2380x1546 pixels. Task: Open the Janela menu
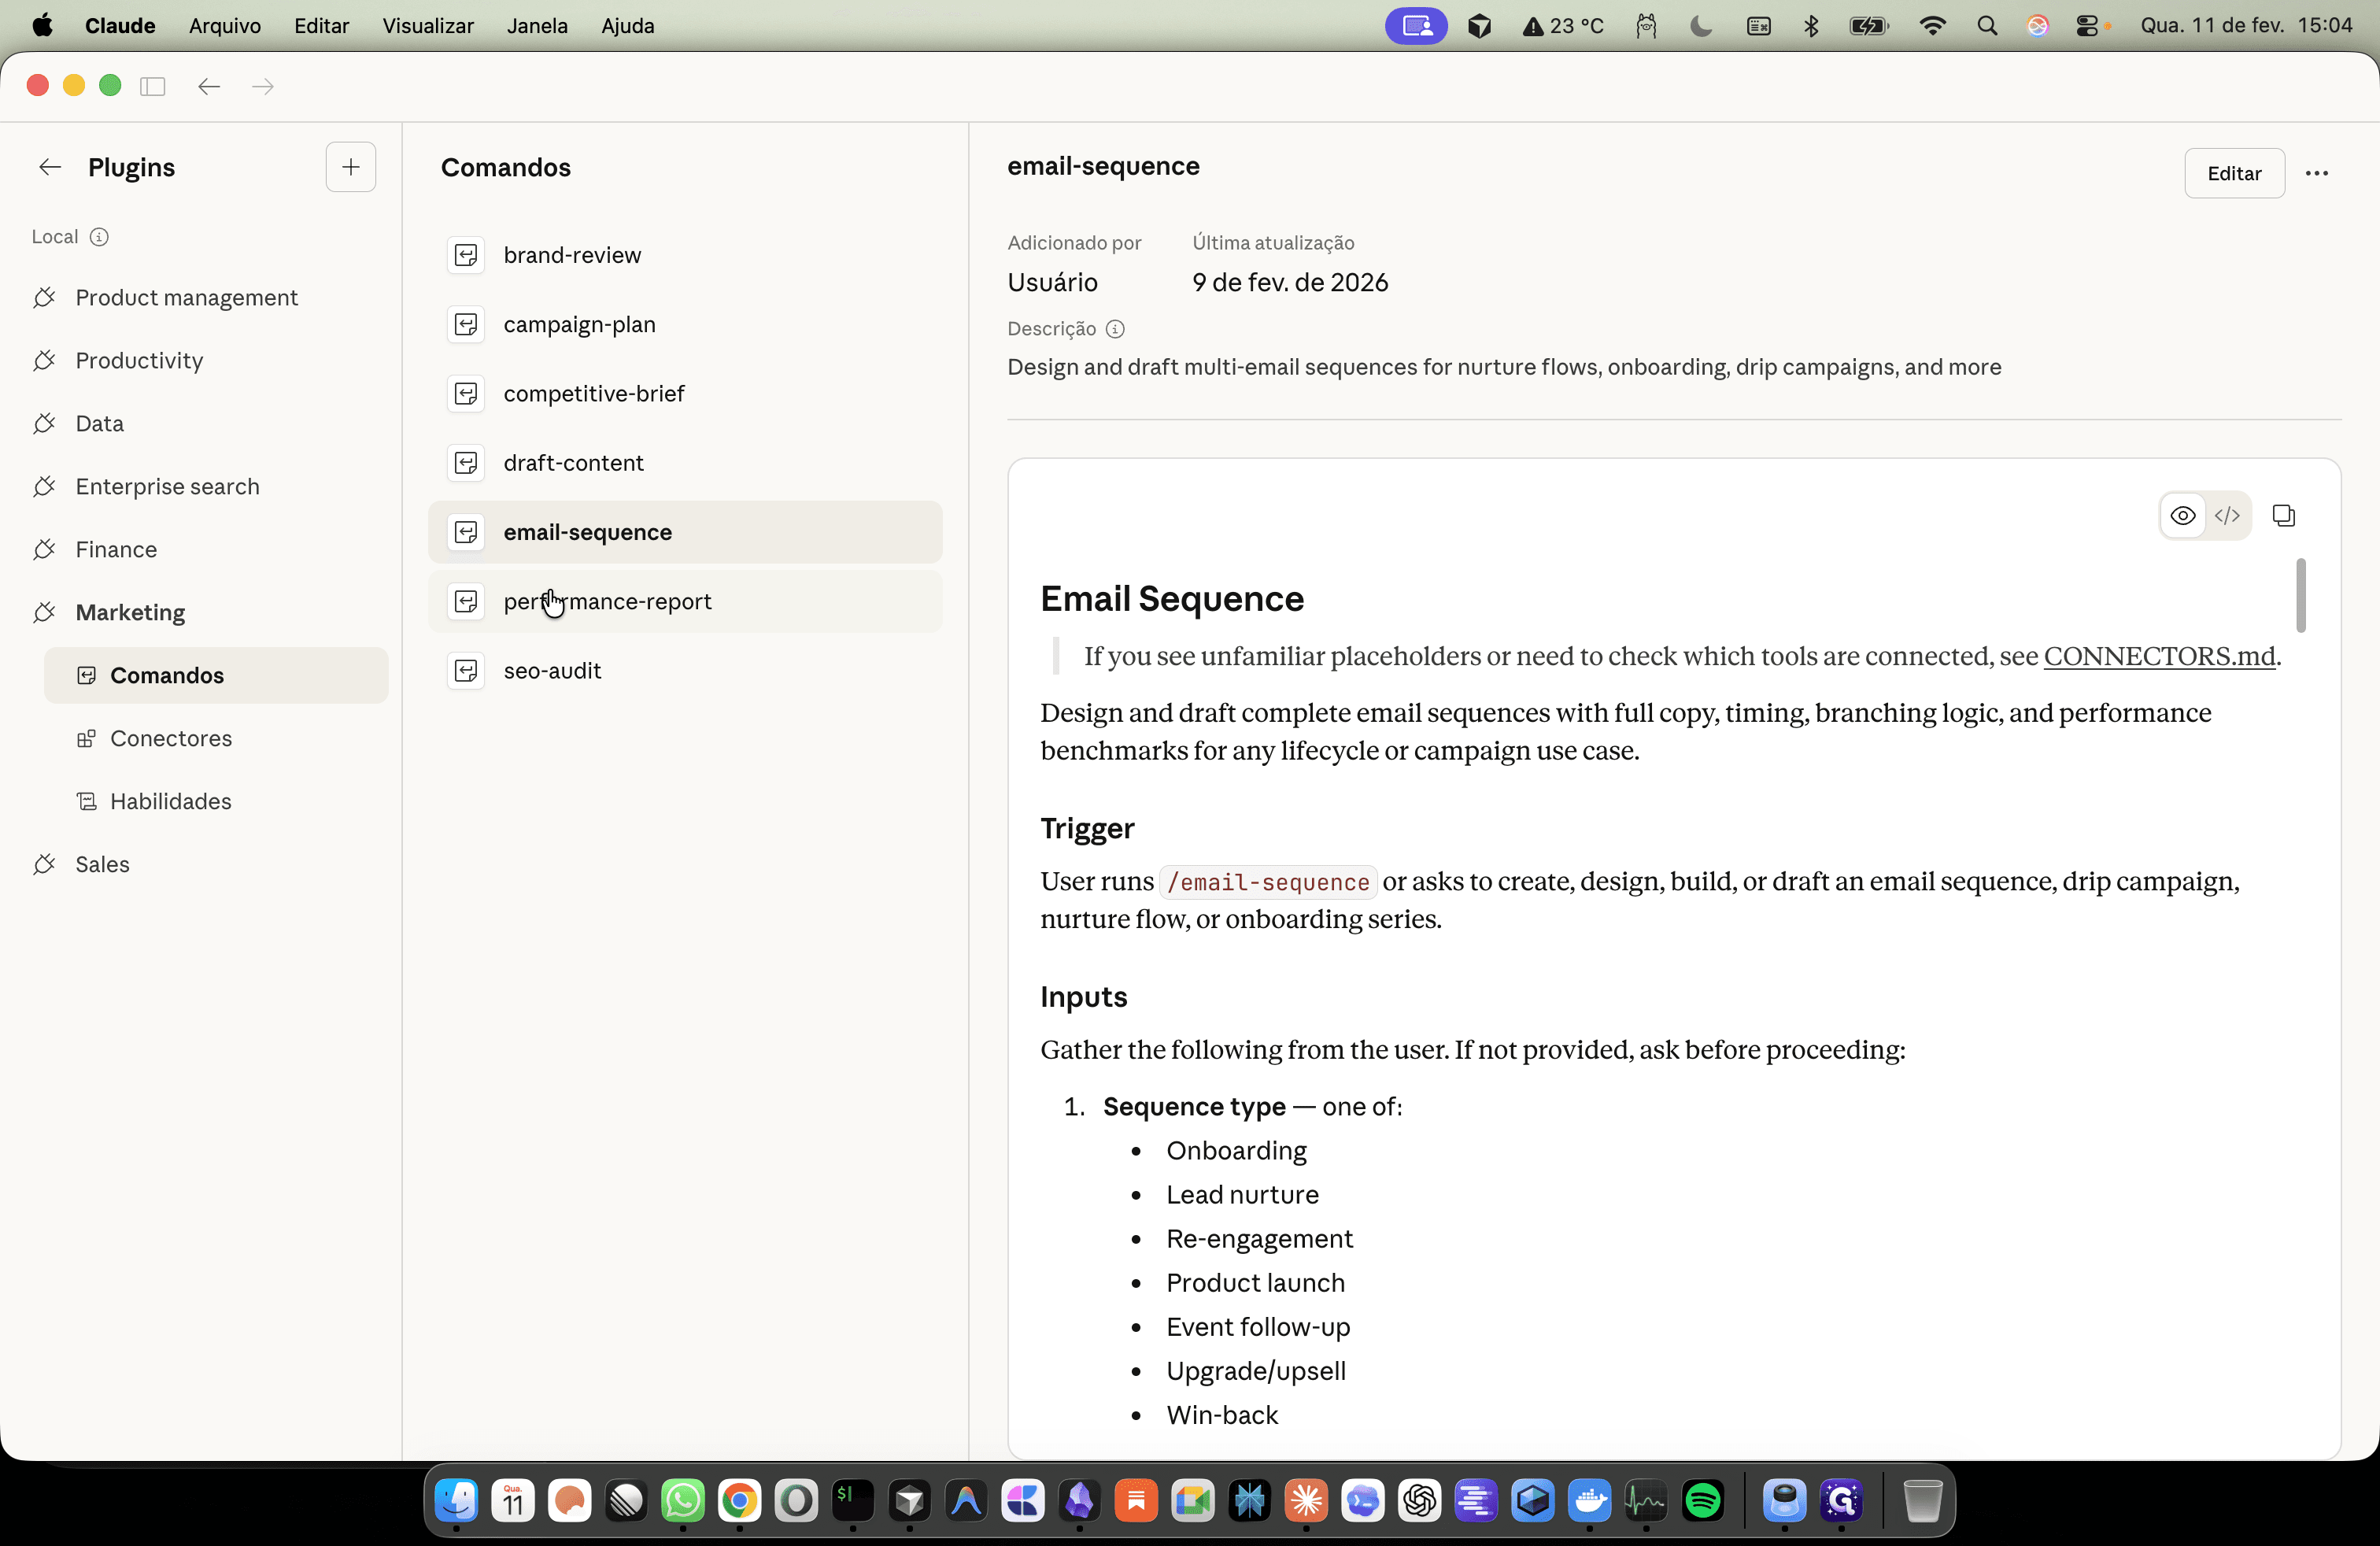pos(537,26)
